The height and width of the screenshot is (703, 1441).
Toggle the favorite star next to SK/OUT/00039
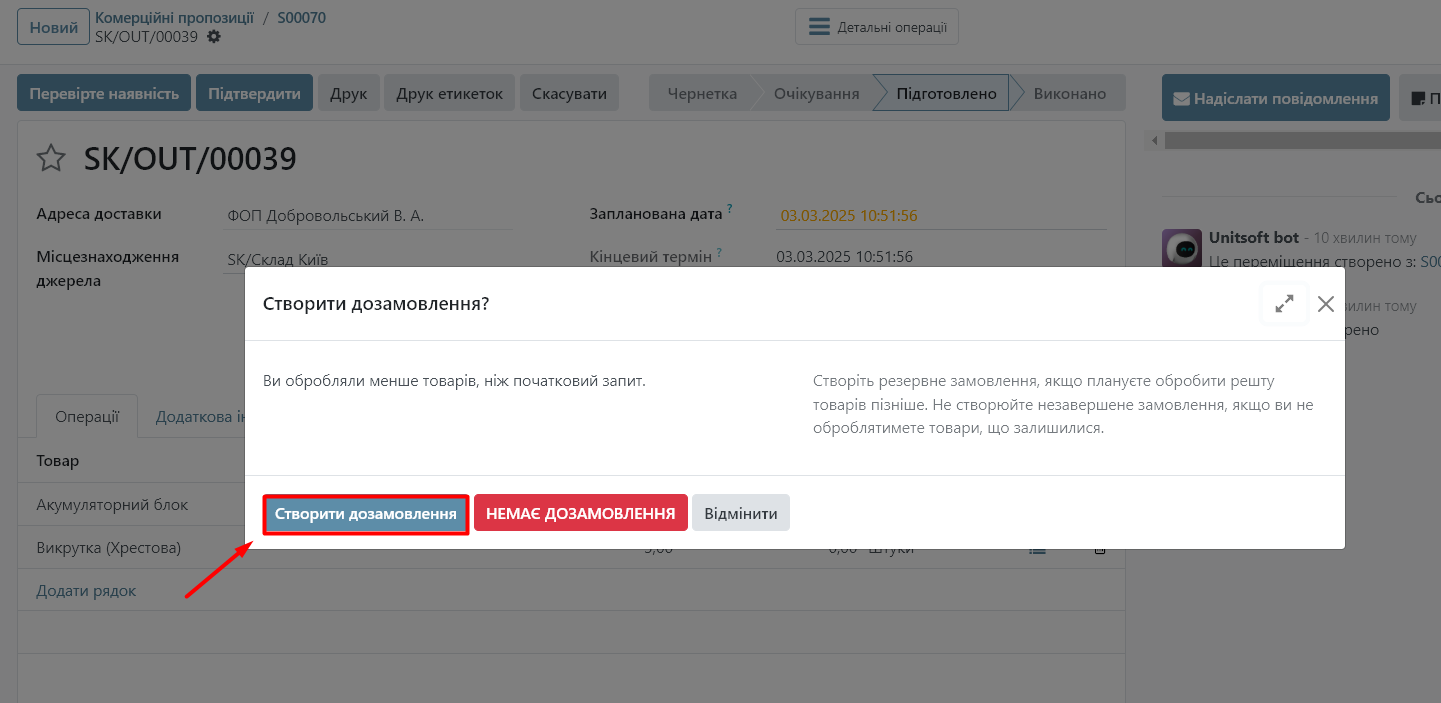pos(51,159)
